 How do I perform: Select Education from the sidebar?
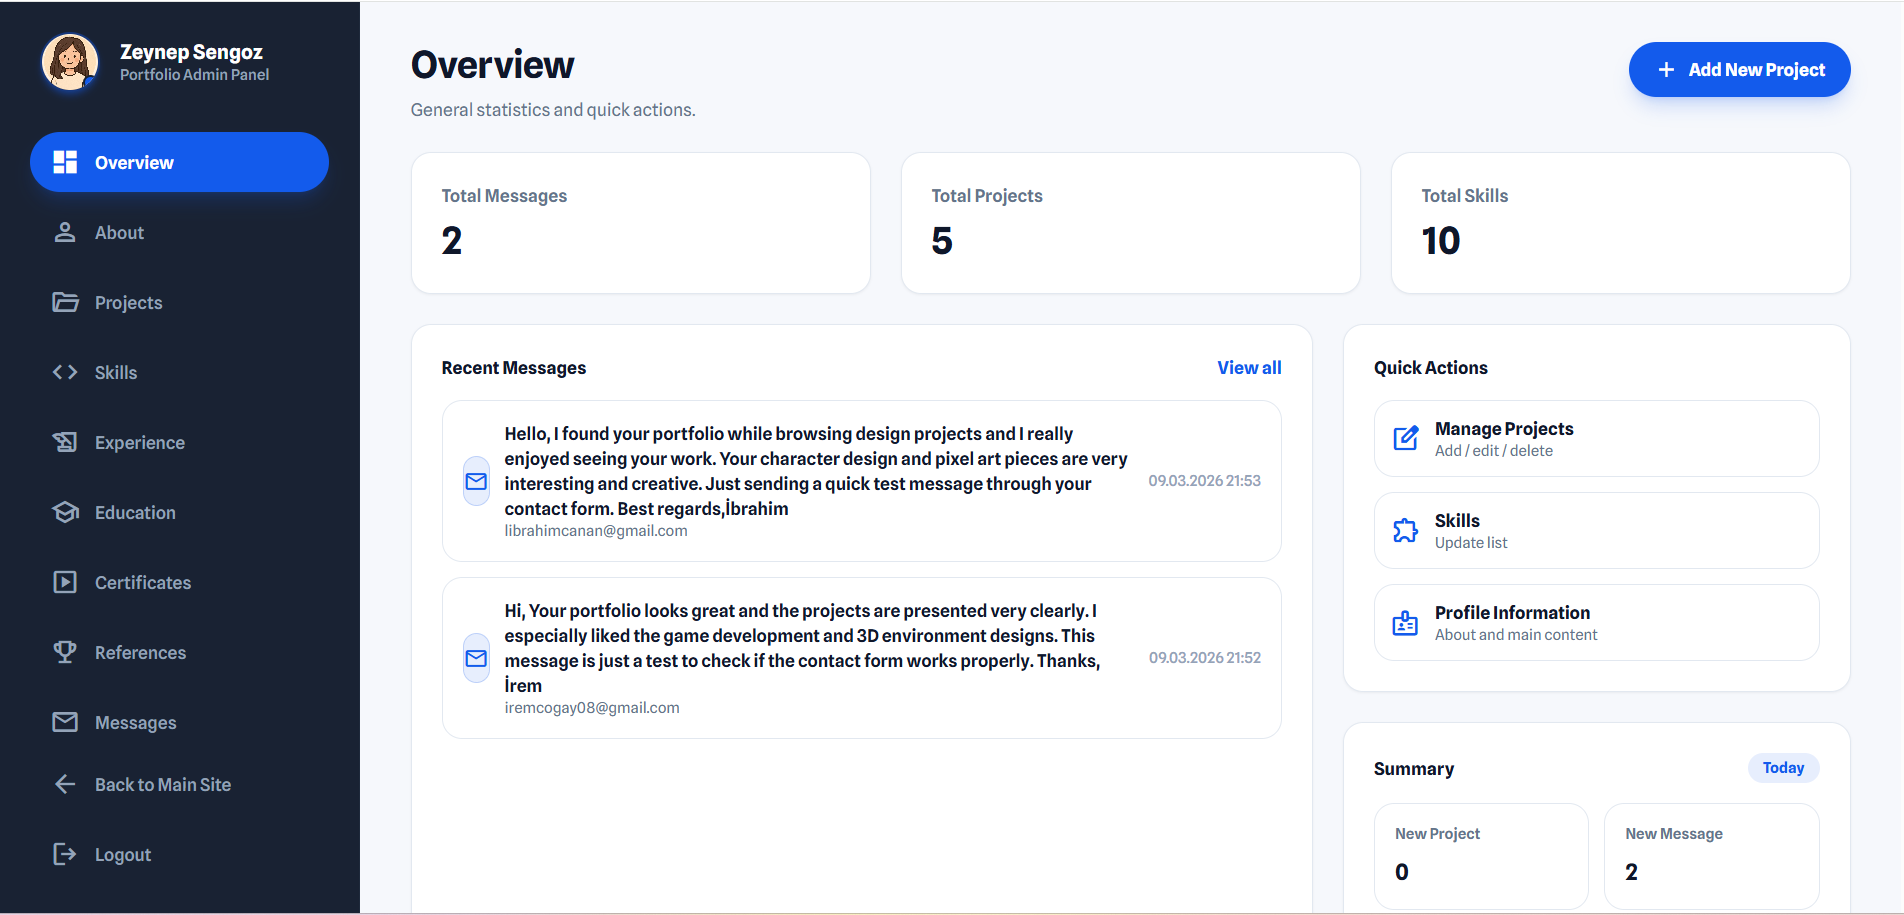pyautogui.click(x=179, y=512)
